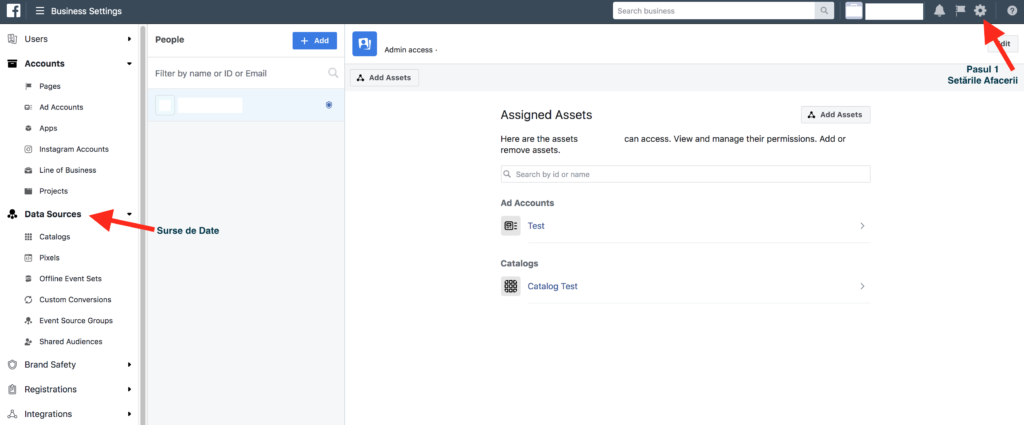The height and width of the screenshot is (425, 1024).
Task: Select the radio button beside the person
Action: click(329, 105)
